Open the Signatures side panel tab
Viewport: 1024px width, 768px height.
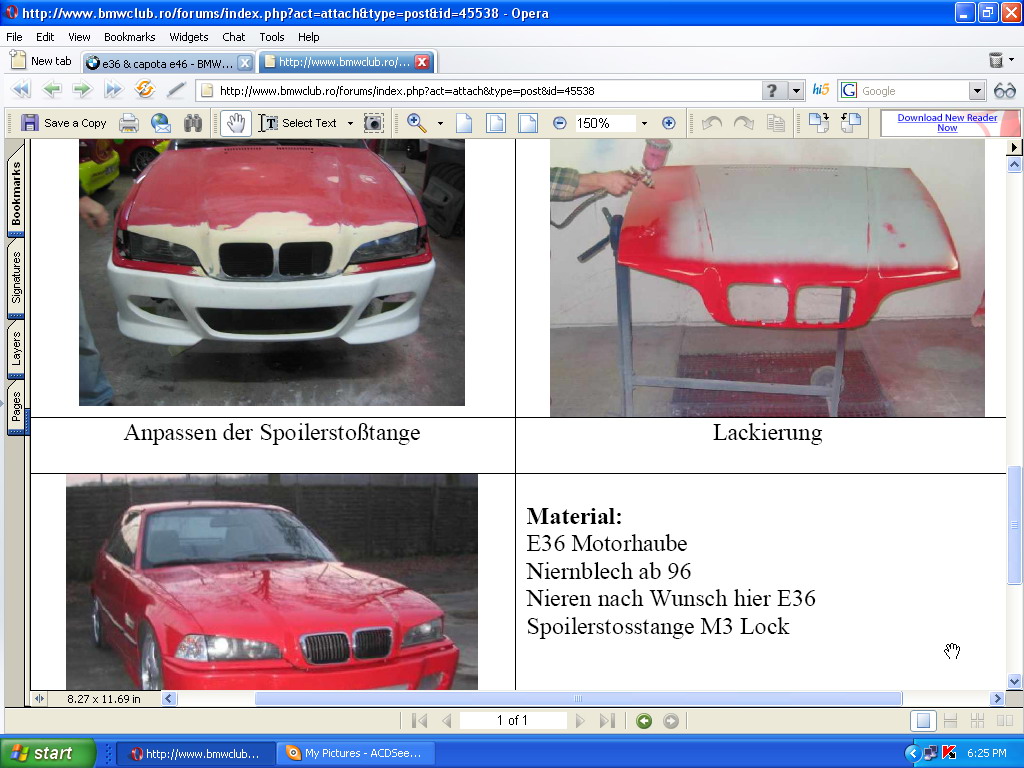click(x=16, y=278)
